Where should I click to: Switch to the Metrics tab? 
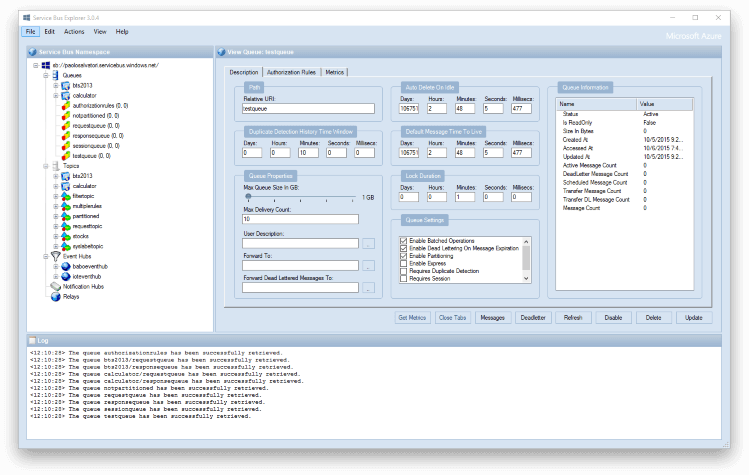point(334,72)
